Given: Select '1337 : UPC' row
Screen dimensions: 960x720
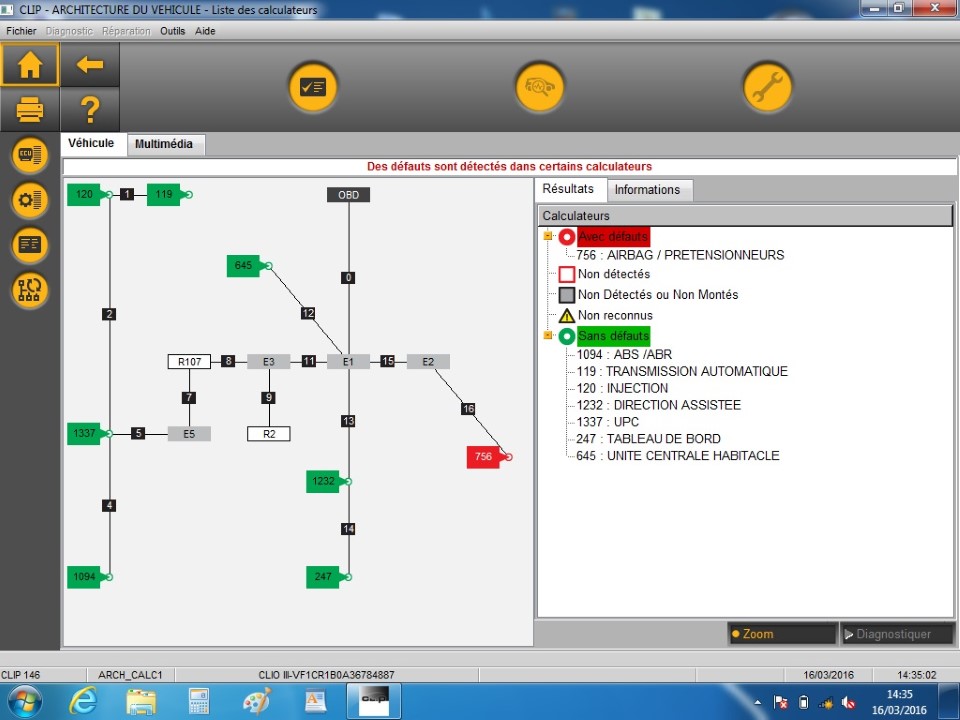Looking at the screenshot, I should [x=607, y=422].
